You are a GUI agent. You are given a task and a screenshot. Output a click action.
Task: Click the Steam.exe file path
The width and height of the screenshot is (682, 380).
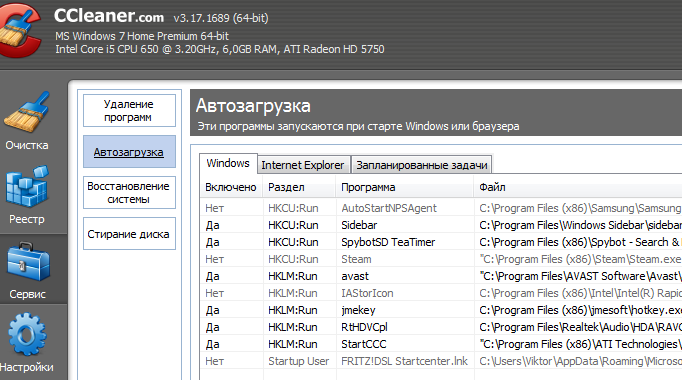(x=580, y=259)
